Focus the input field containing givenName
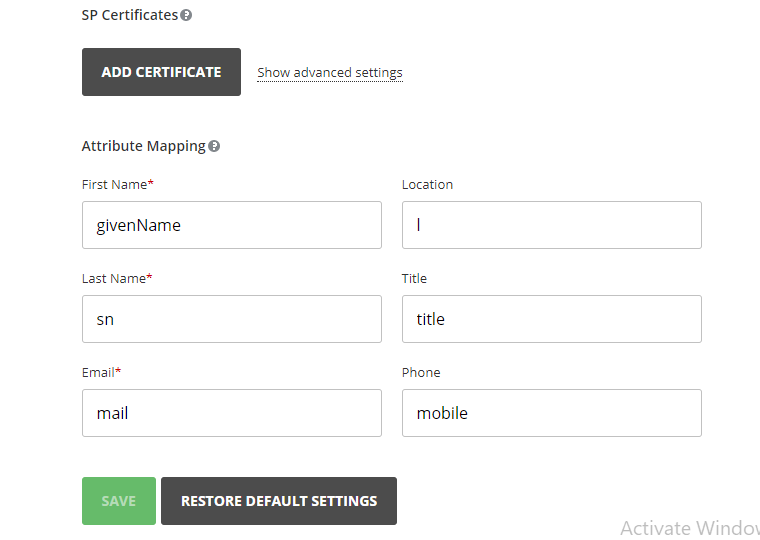The image size is (760, 540). point(231,225)
